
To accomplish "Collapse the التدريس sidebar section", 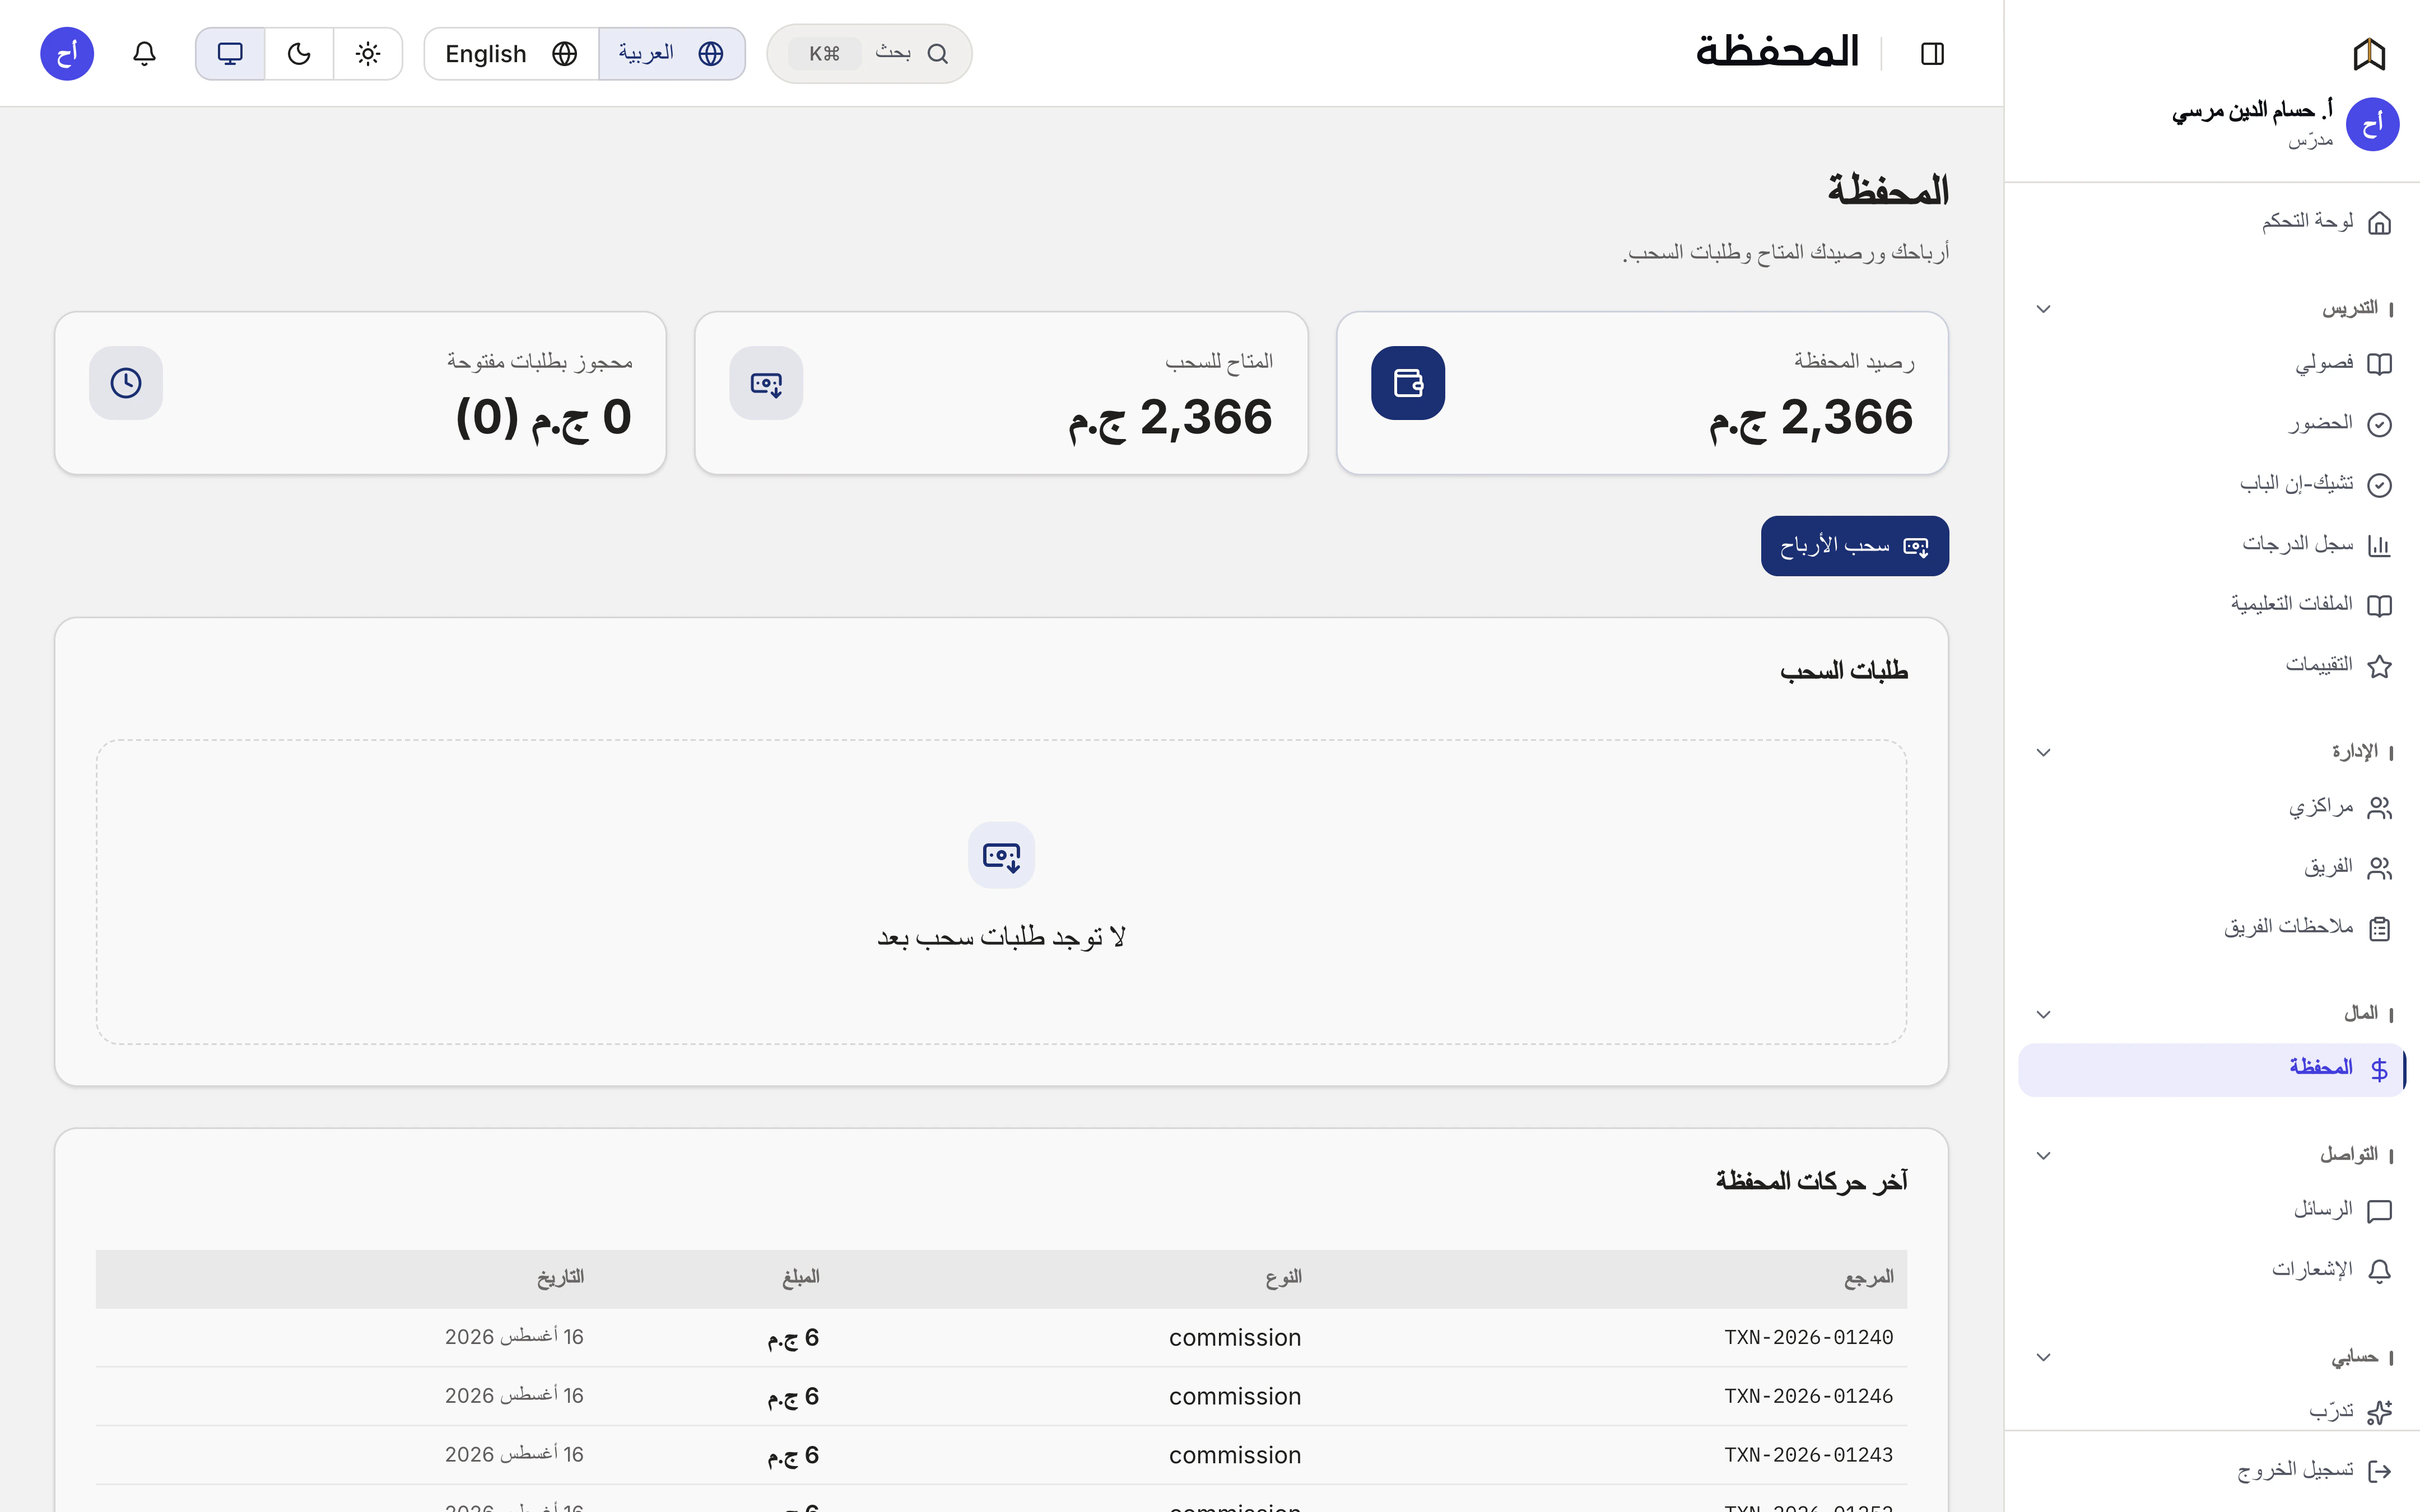I will point(2043,309).
